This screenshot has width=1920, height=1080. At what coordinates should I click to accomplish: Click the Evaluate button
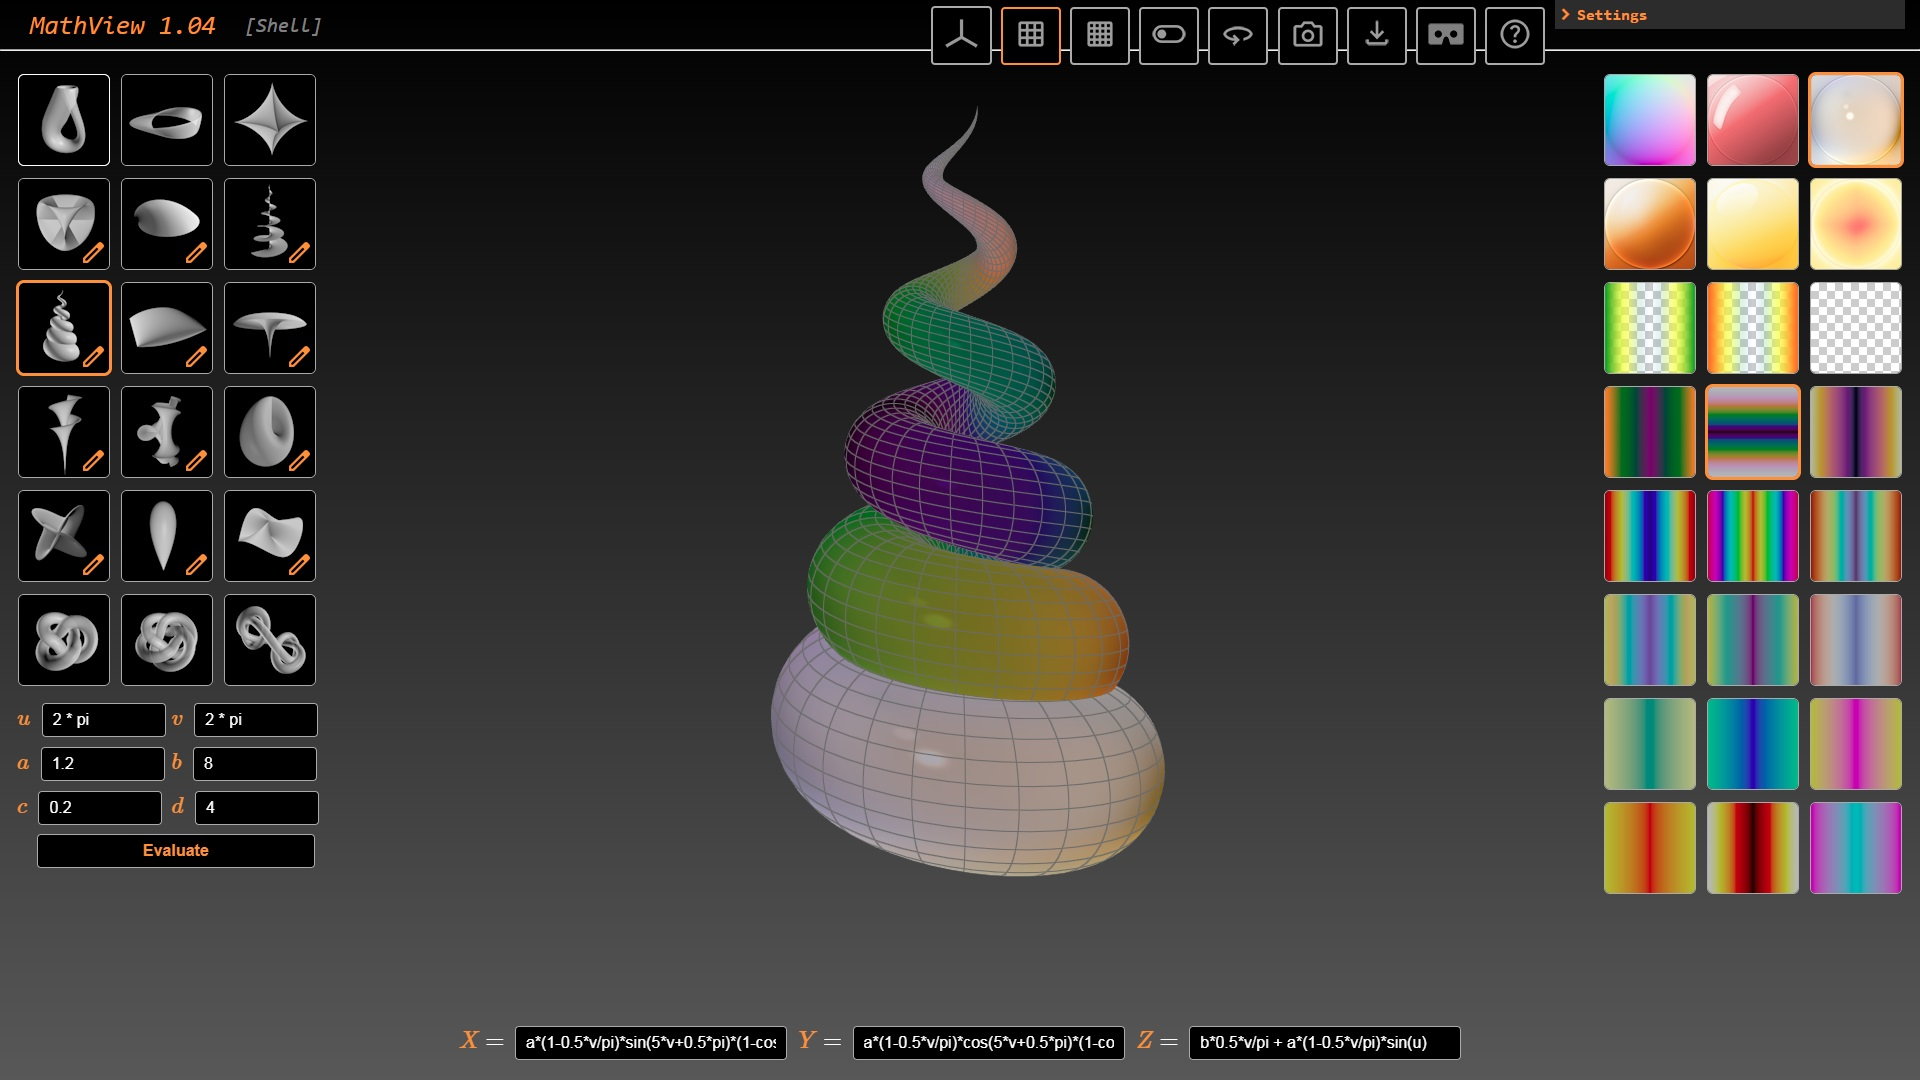click(176, 851)
